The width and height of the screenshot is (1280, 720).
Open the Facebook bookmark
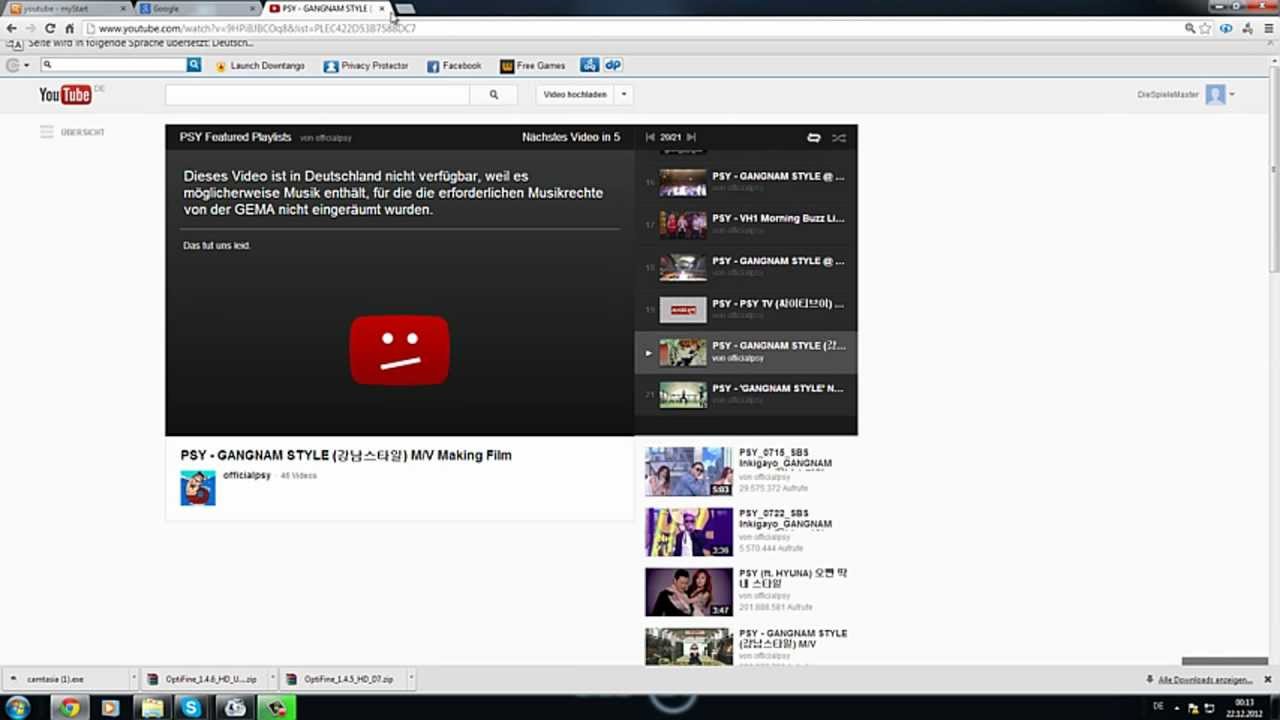454,65
